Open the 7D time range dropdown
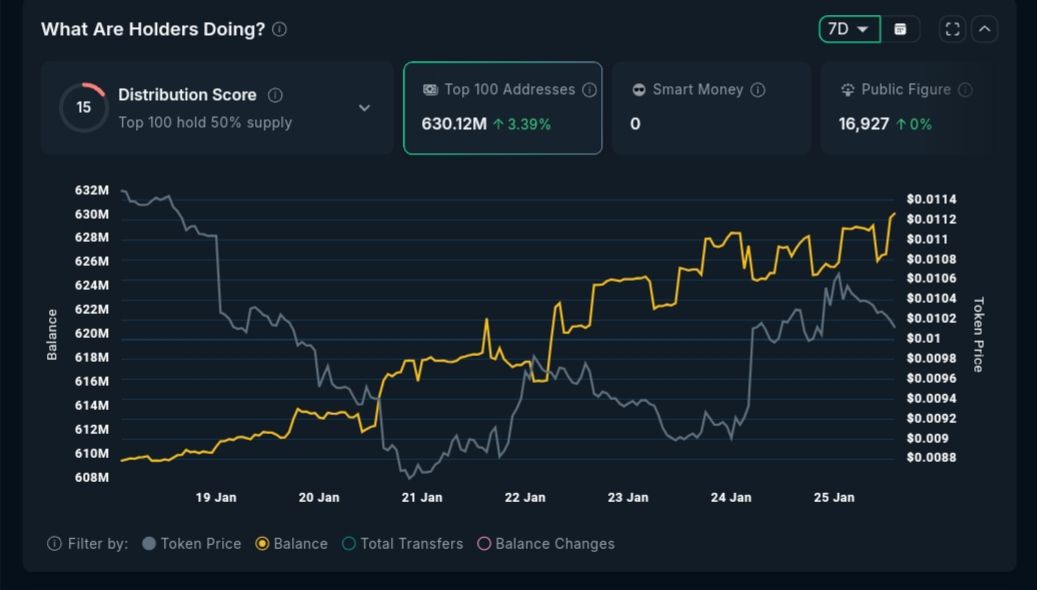 click(x=849, y=29)
